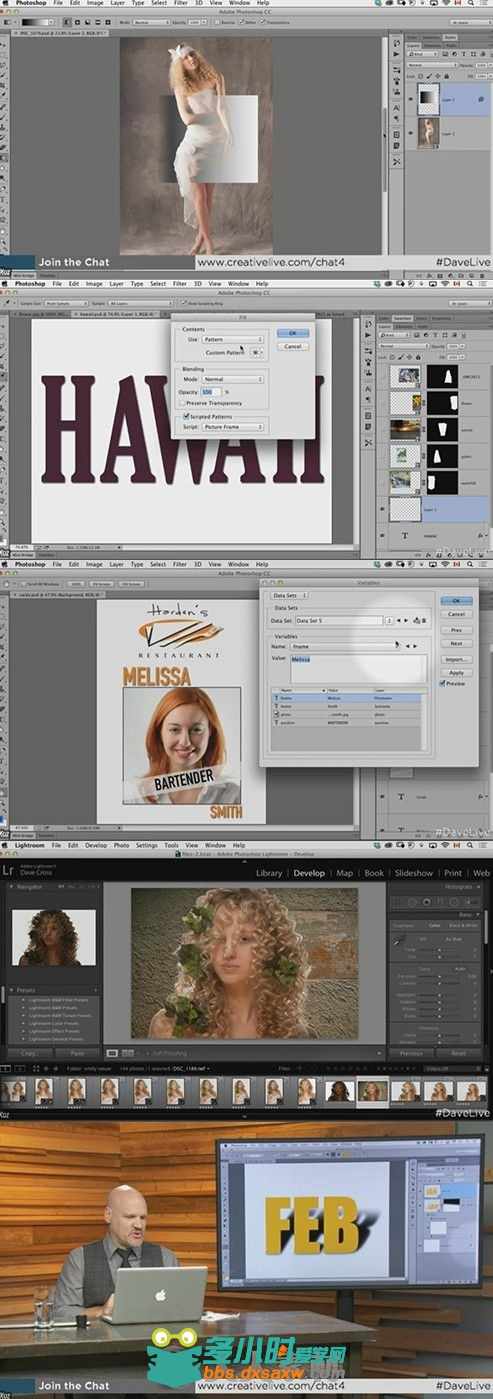Image resolution: width=493 pixels, height=1399 pixels.
Task: Open the Settings menu in Lightroom menu bar
Action: 147,845
